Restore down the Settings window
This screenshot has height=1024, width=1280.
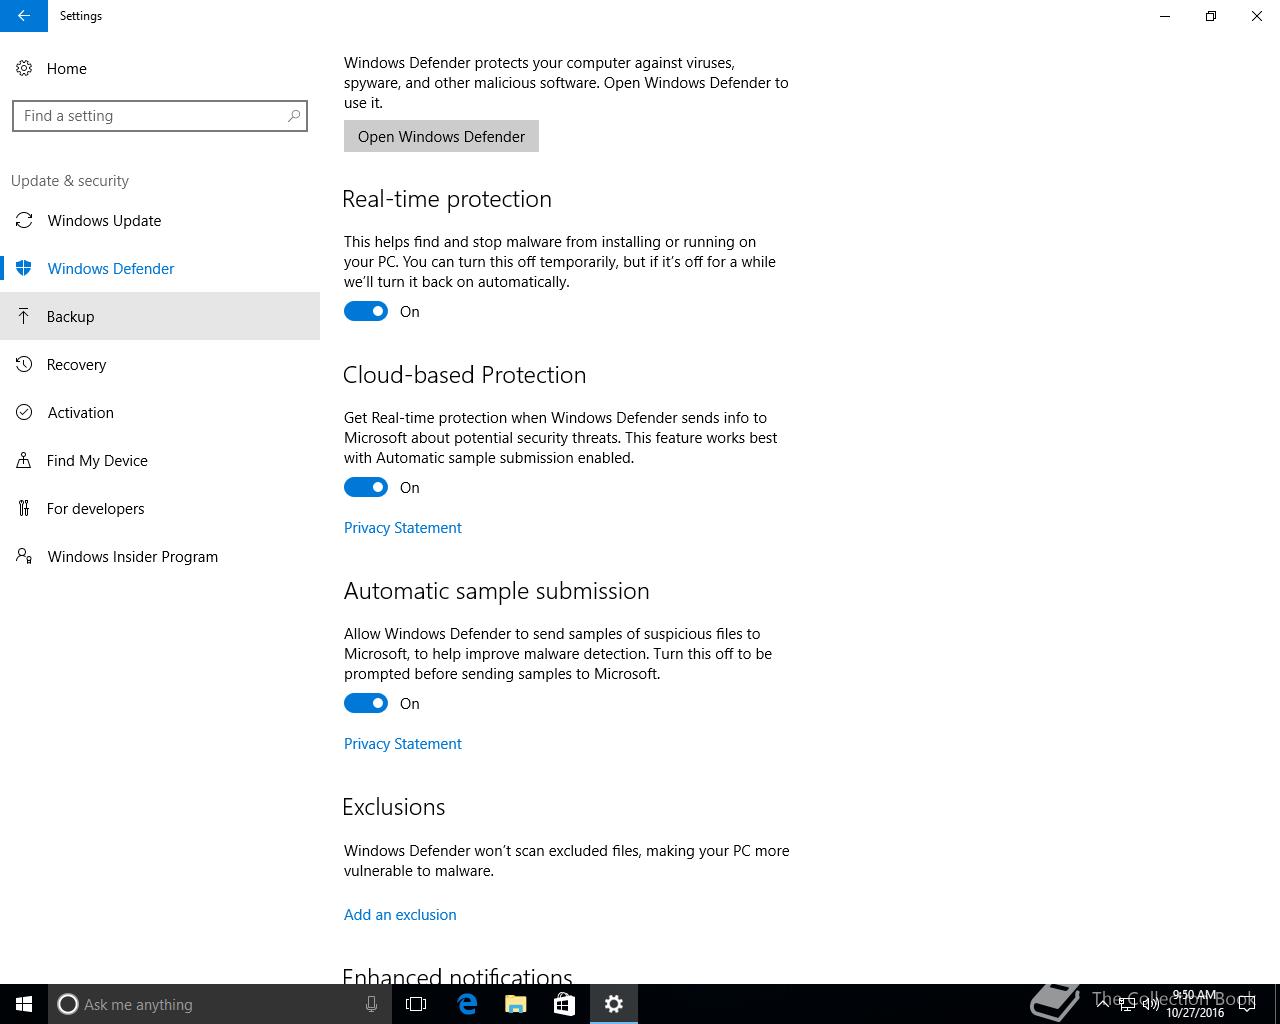coord(1211,16)
